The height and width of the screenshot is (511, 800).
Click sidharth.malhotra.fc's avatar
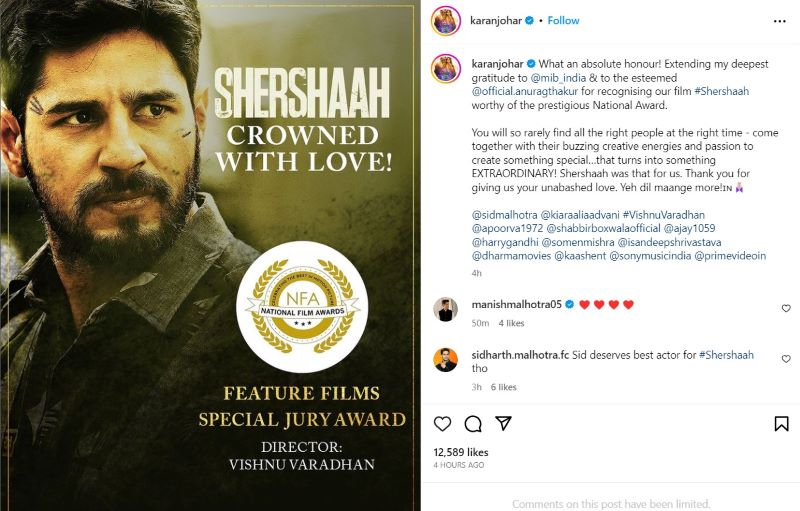click(445, 360)
